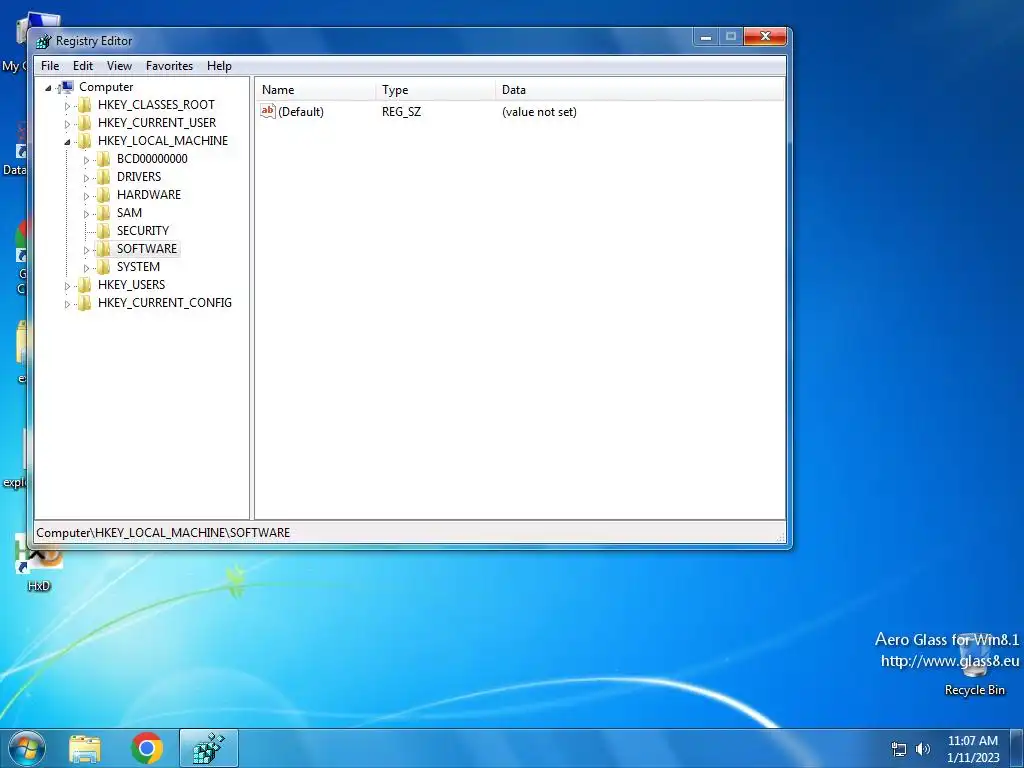Click the status bar registry path

(163, 533)
